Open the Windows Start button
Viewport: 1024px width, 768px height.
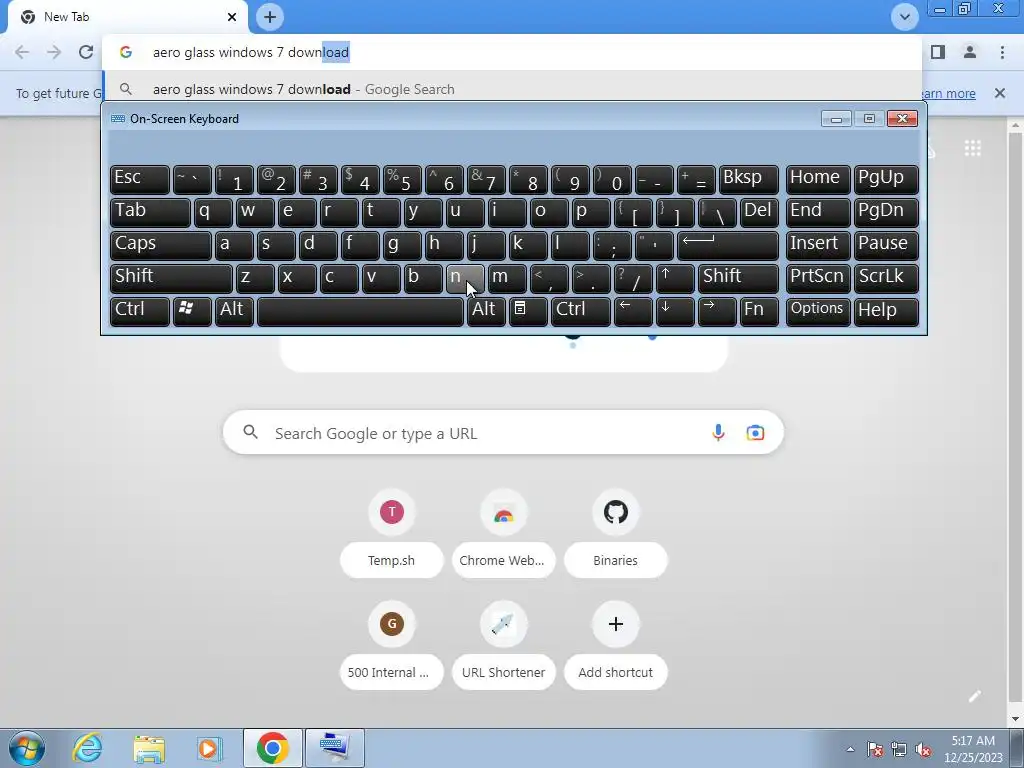click(26, 748)
